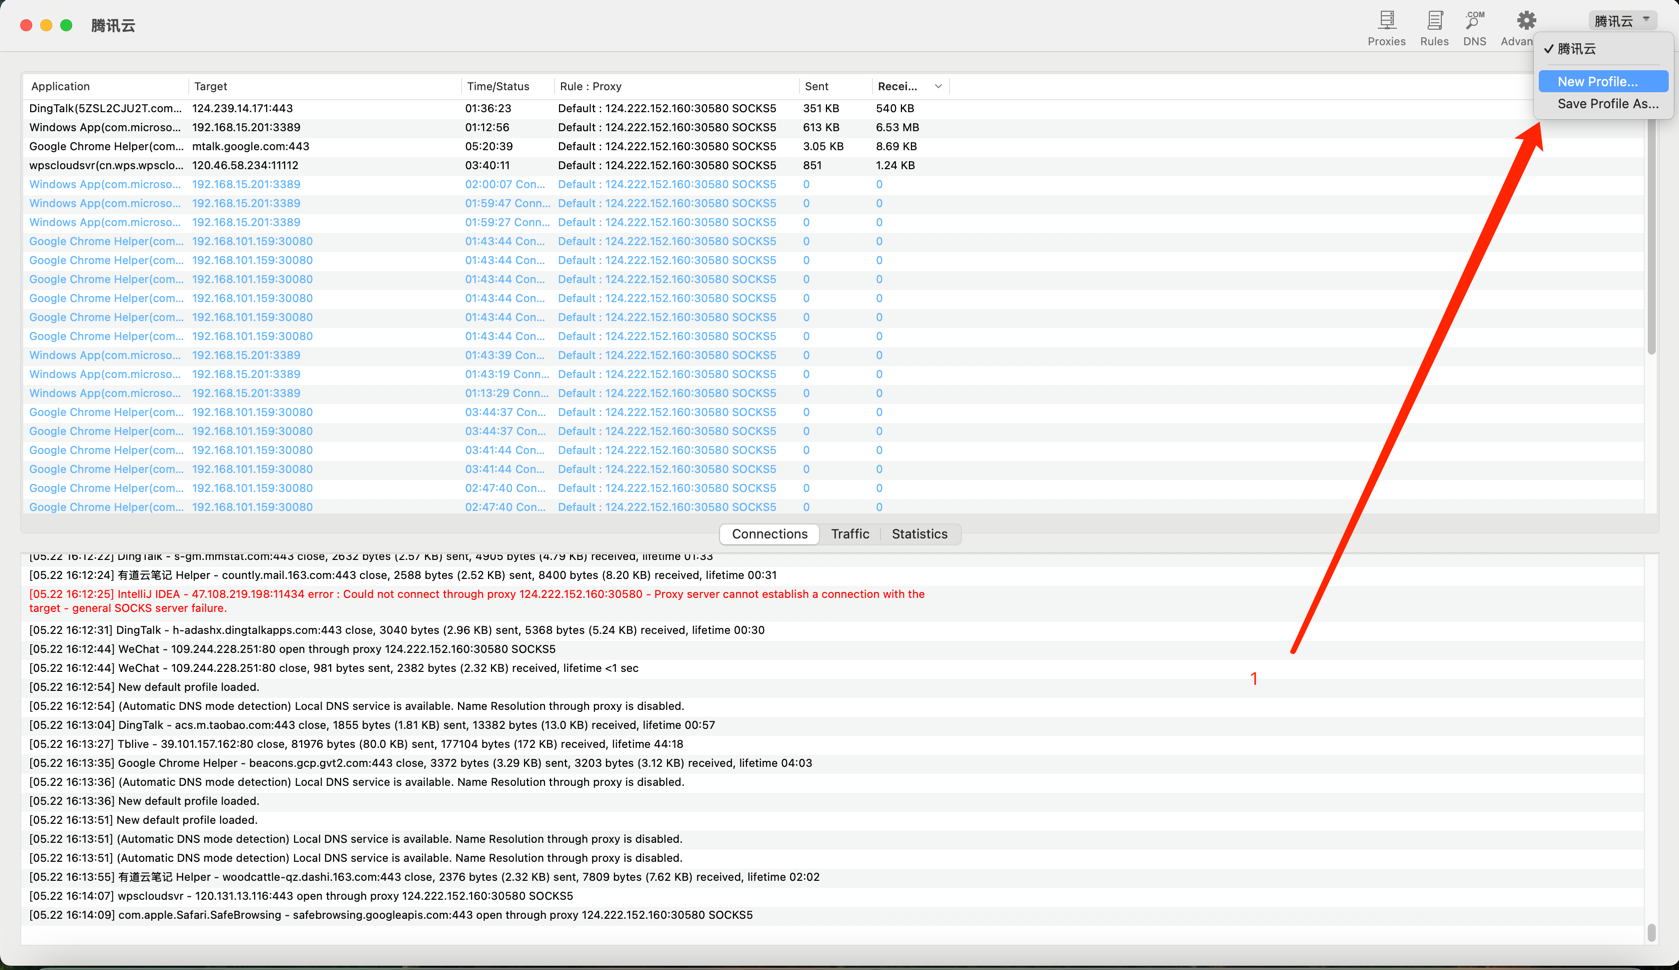
Task: Open the 腾讯云 profile dropdown
Action: [x=1622, y=19]
